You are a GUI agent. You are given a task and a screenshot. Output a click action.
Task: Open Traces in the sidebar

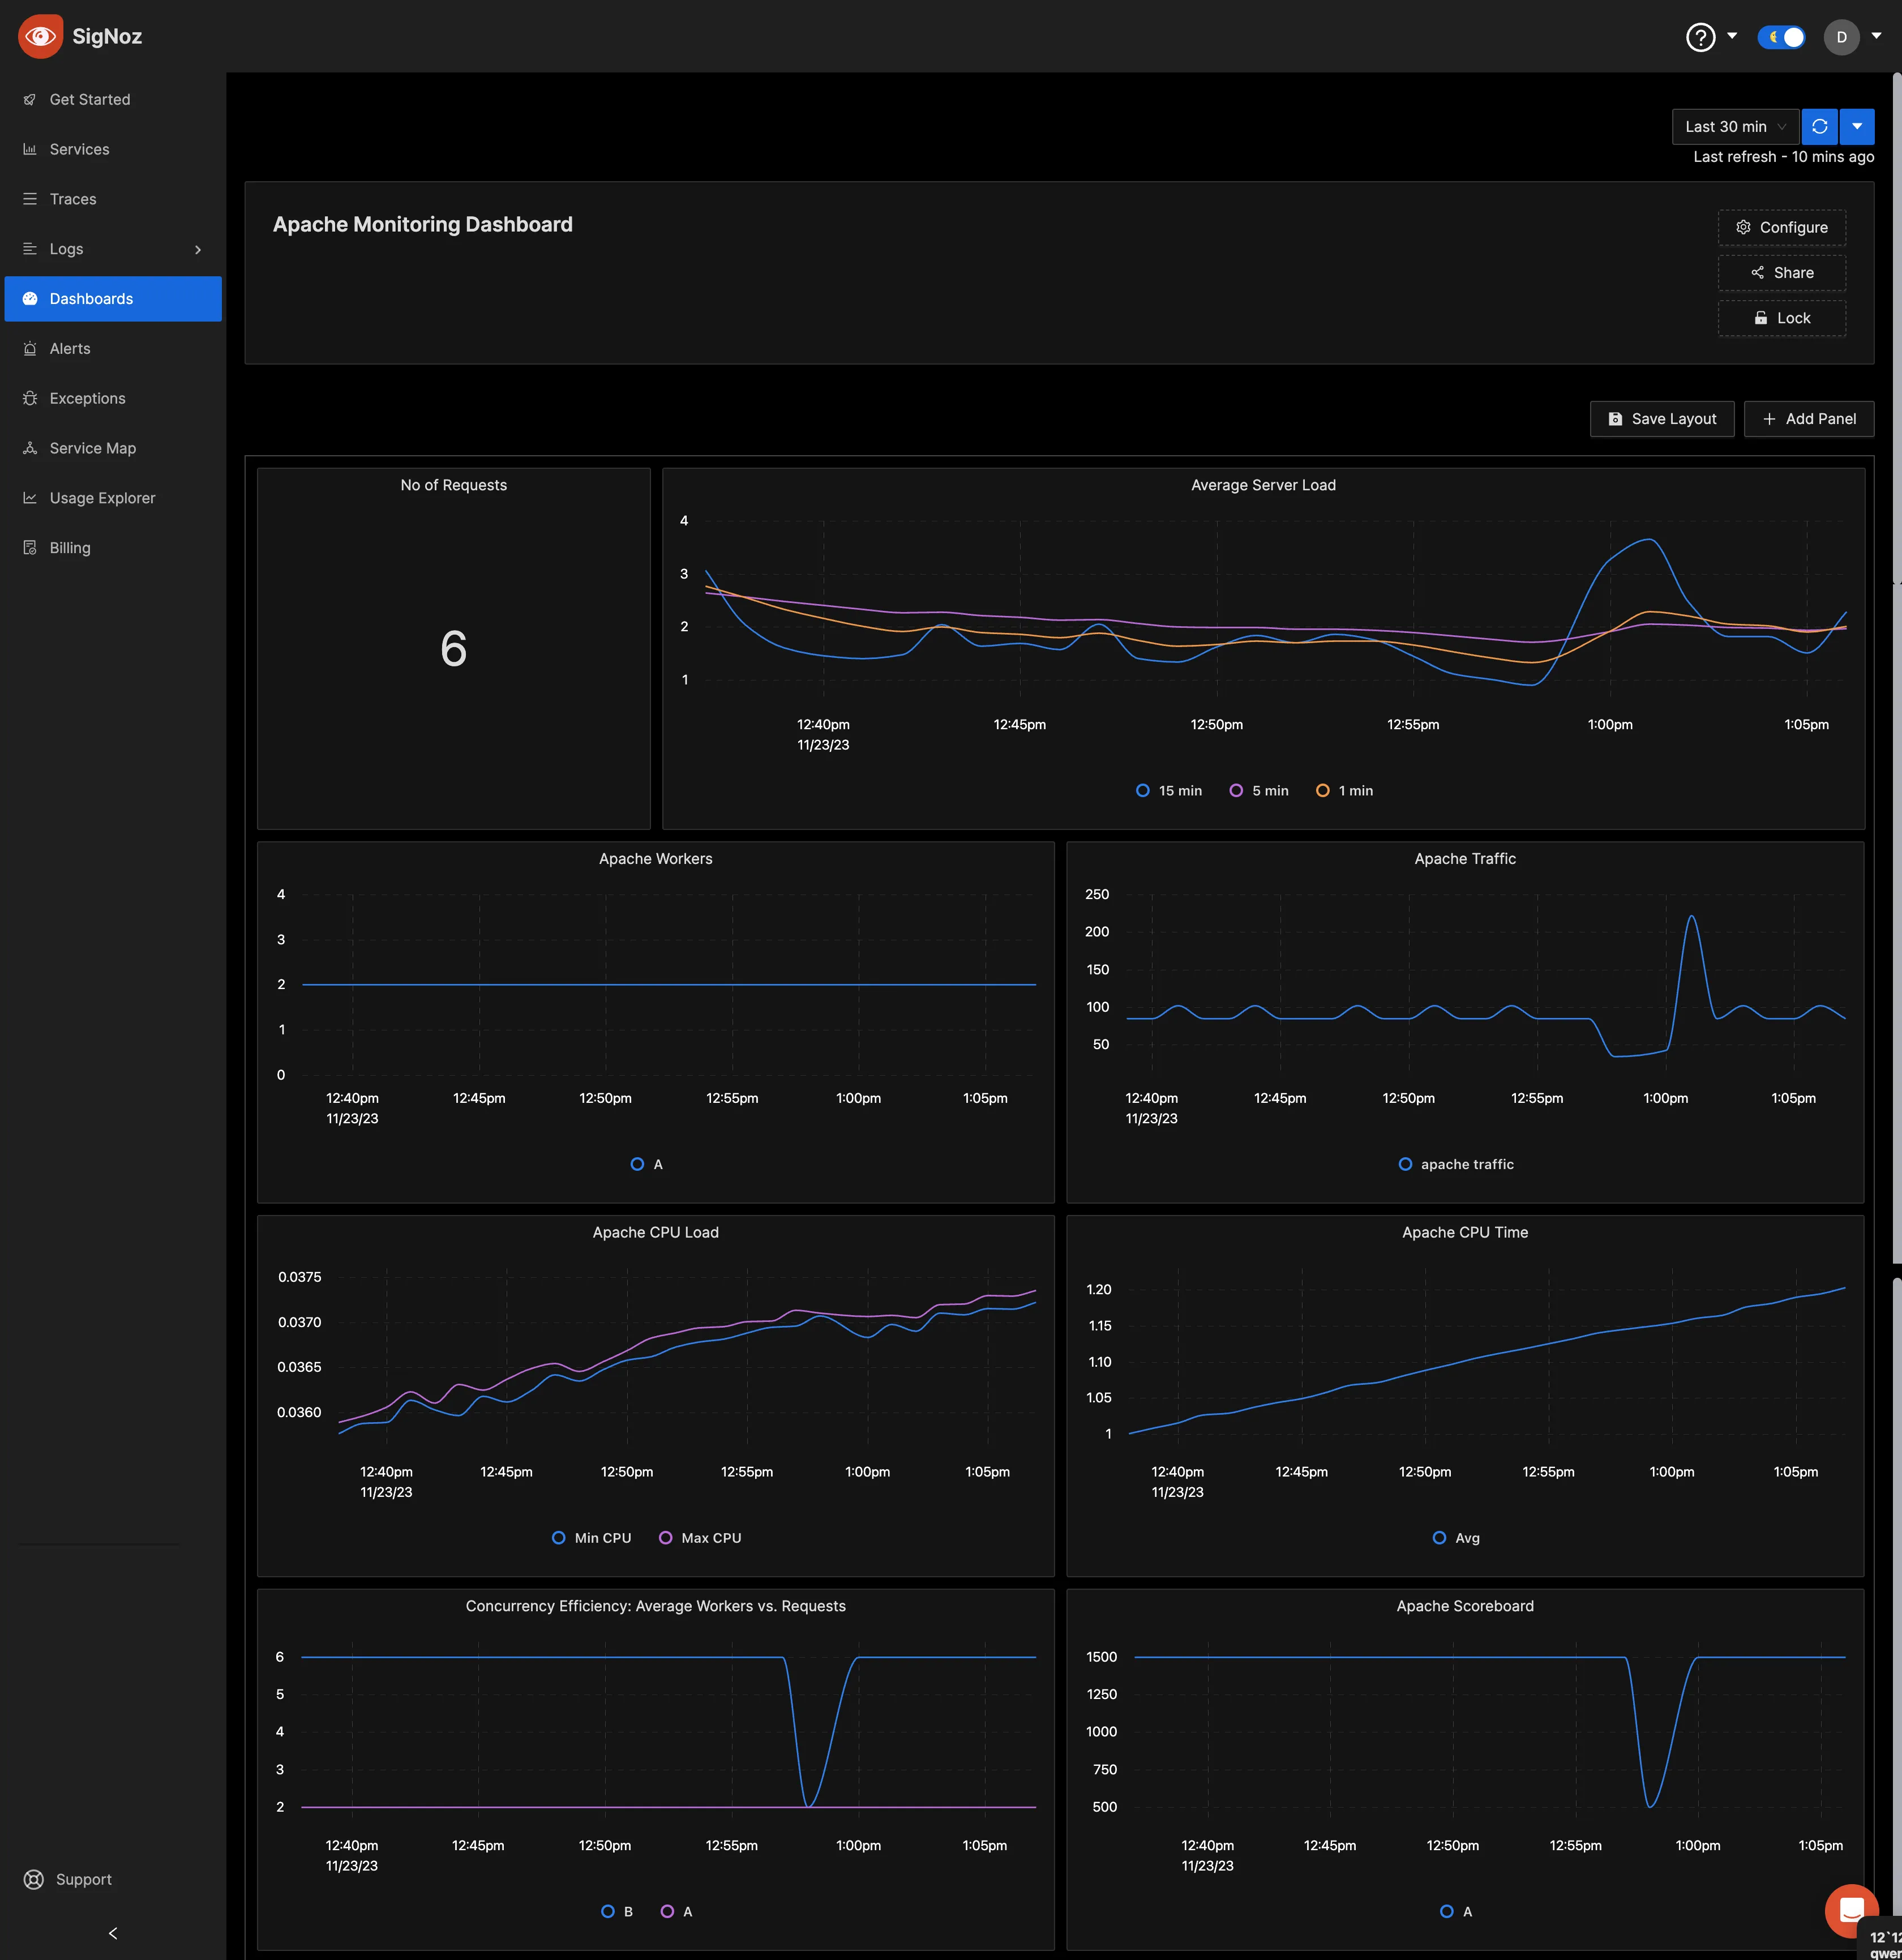click(113, 199)
